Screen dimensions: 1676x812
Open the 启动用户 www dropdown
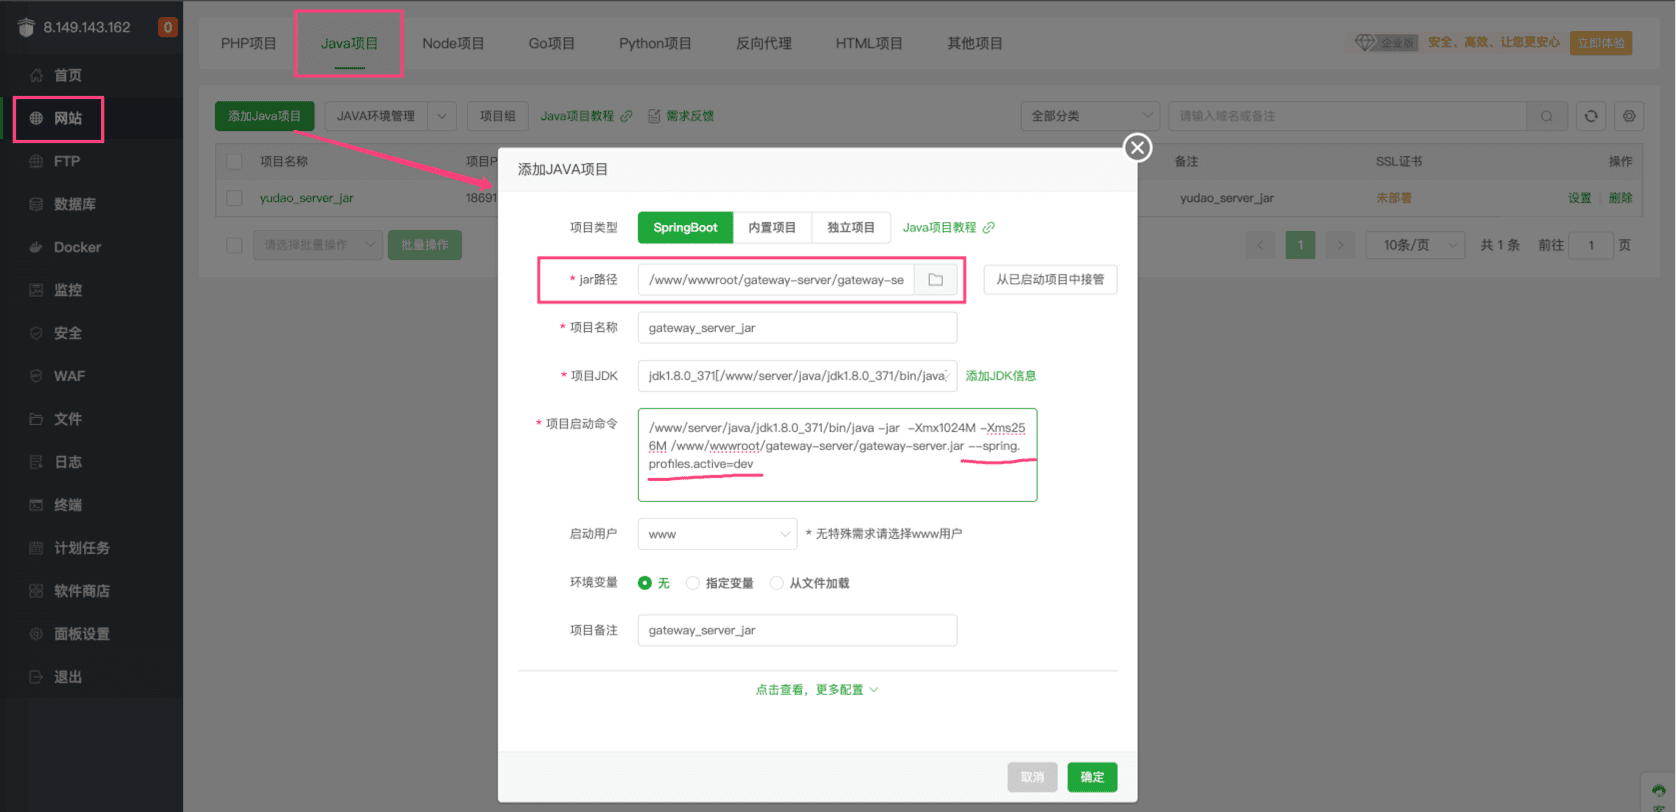coord(717,534)
